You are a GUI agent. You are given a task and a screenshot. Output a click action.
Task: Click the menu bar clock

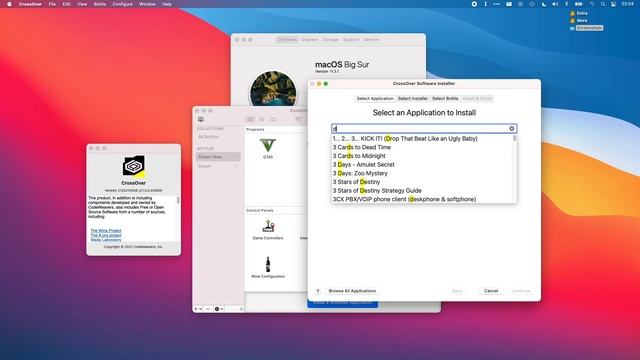click(627, 4)
